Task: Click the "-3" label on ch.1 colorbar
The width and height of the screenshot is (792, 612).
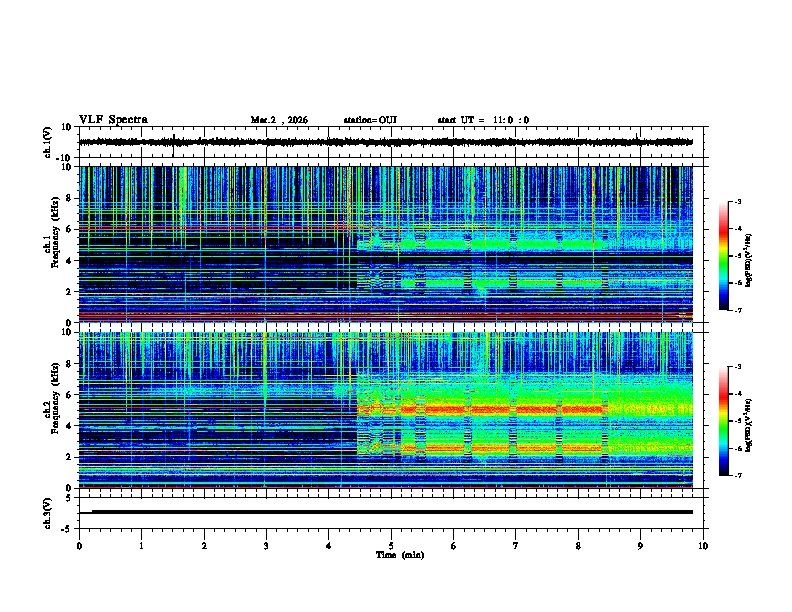Action: point(737,202)
